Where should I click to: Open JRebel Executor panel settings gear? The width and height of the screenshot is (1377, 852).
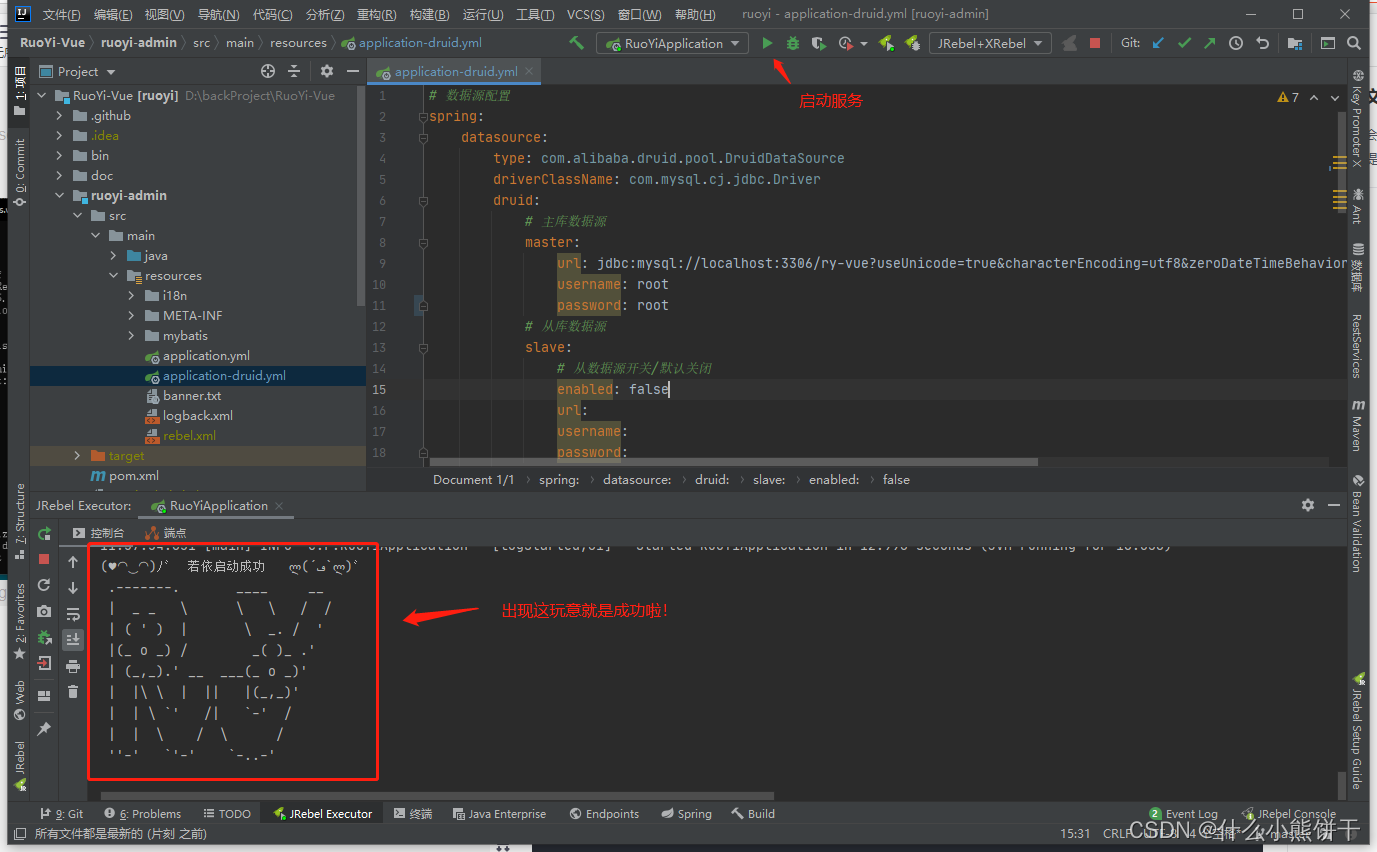coord(1308,505)
